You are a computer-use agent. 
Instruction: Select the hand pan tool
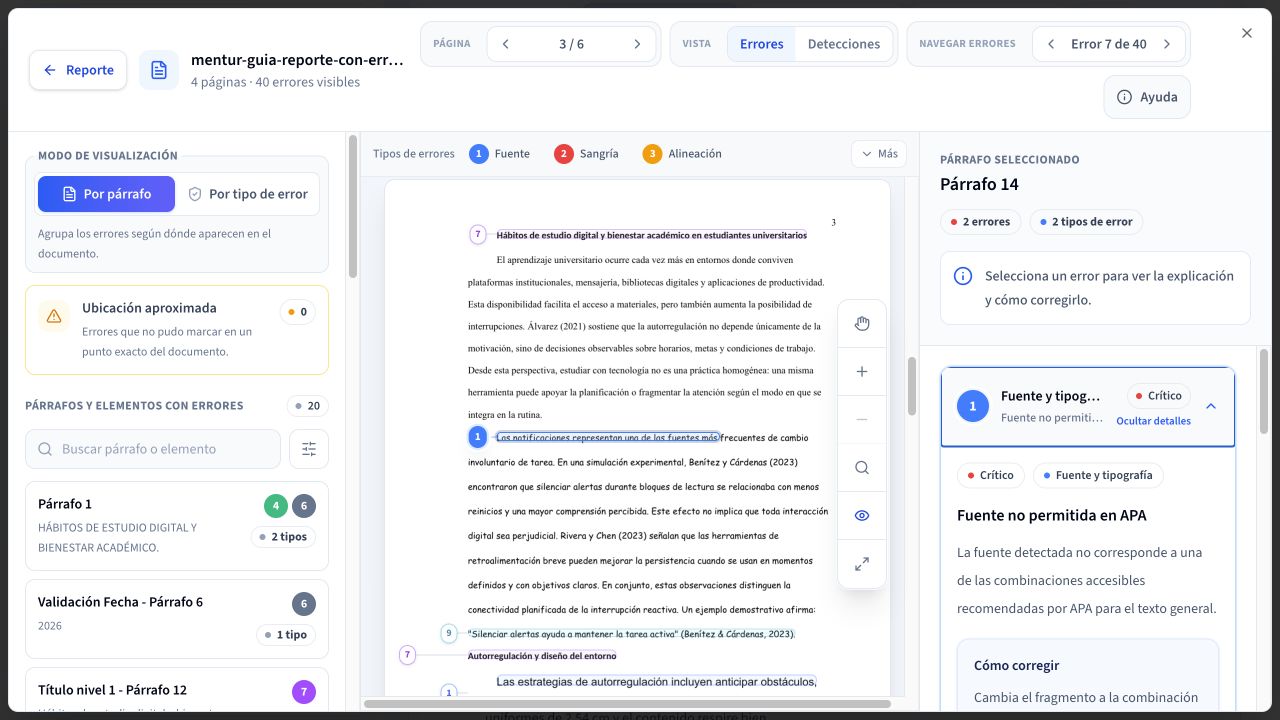click(862, 323)
